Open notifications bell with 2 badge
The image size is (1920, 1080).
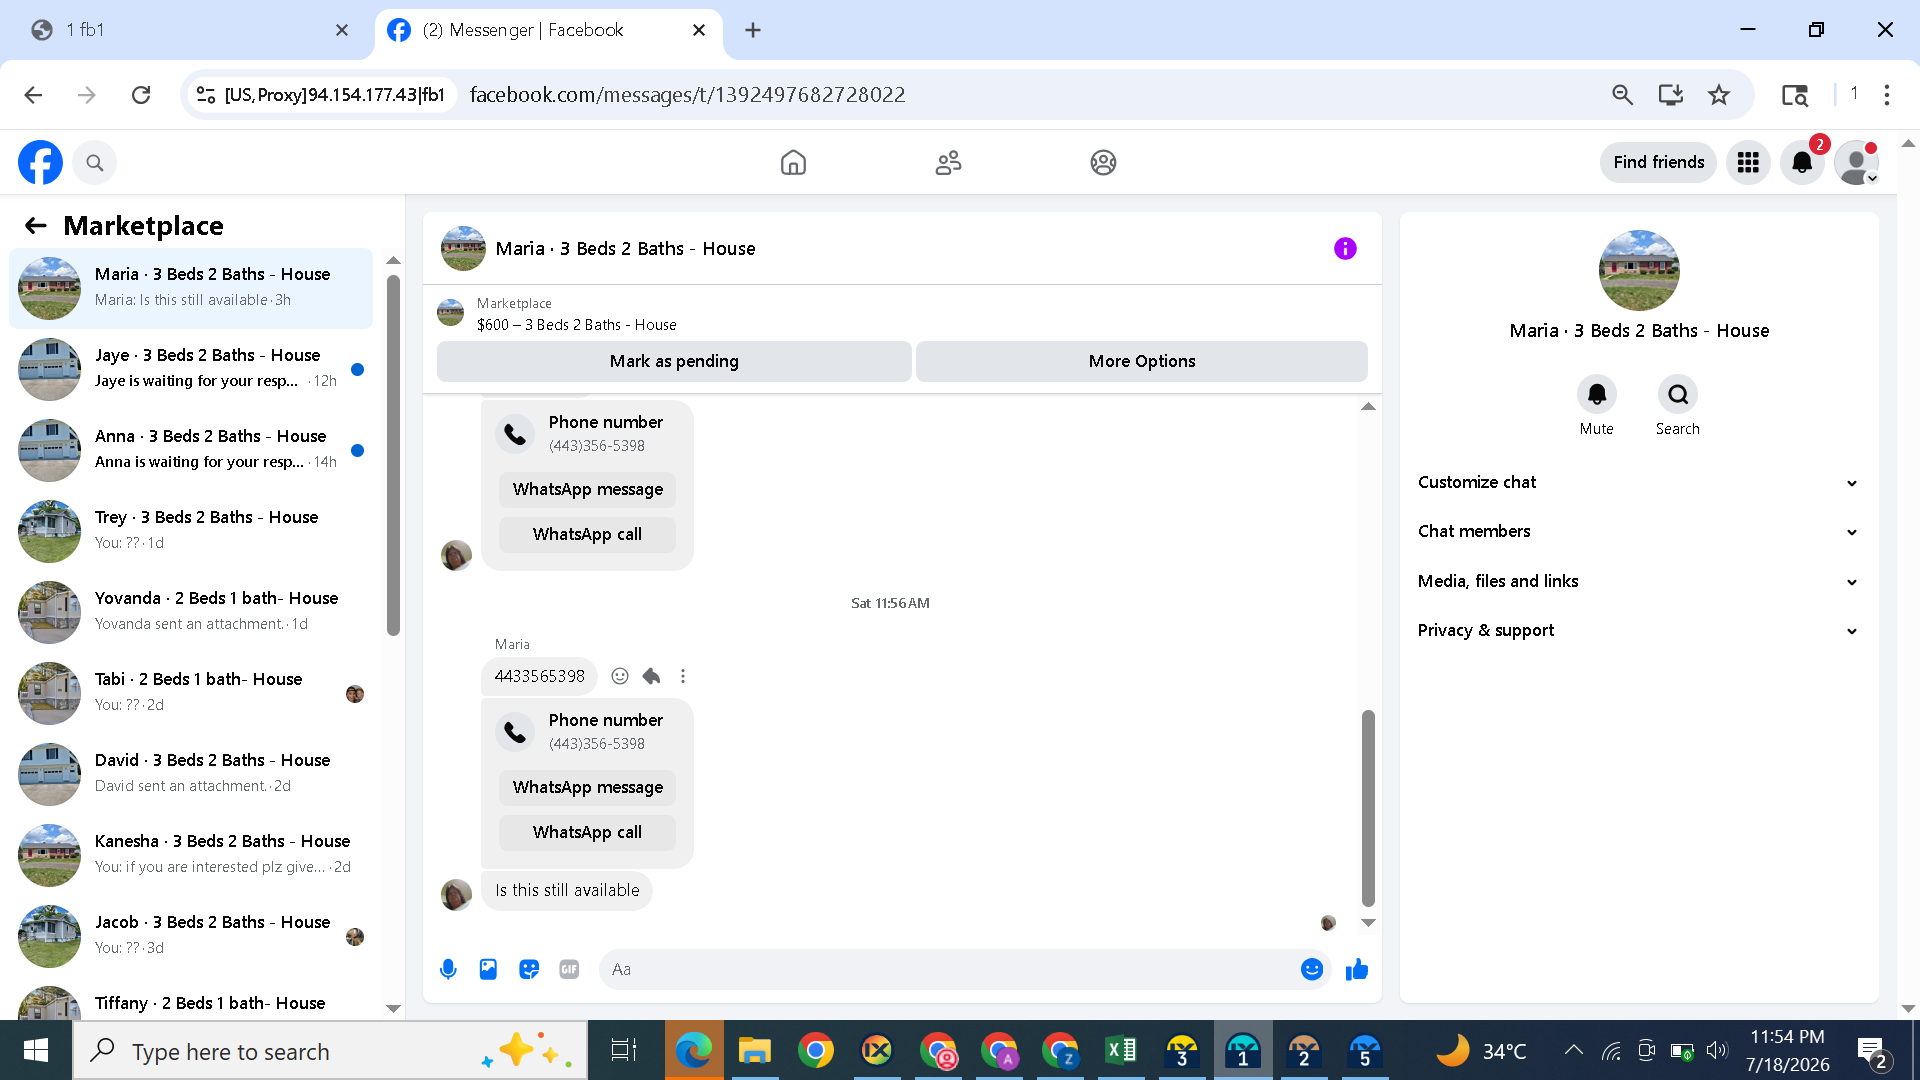coord(1802,162)
